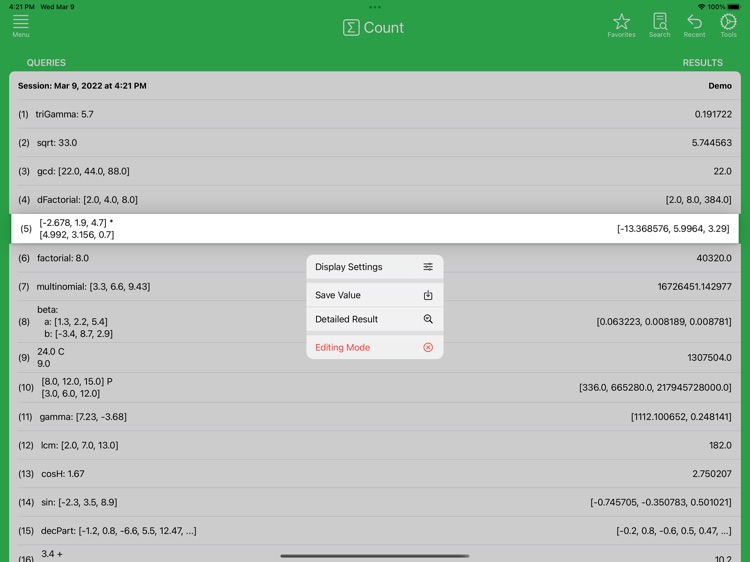Click result value 2.750207
Image resolution: width=750 pixels, height=562 pixels.
pos(712,474)
